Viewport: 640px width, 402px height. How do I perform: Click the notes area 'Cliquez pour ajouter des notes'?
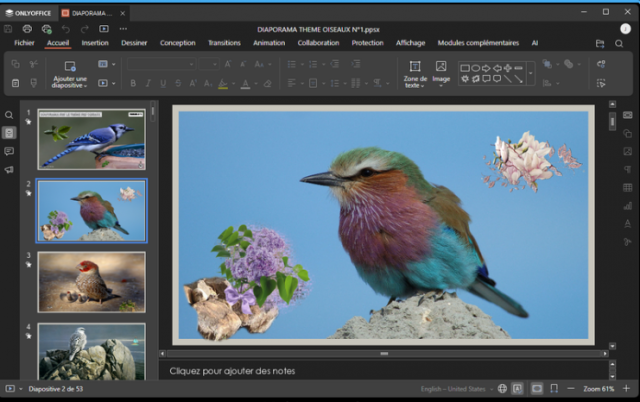pyautogui.click(x=232, y=371)
